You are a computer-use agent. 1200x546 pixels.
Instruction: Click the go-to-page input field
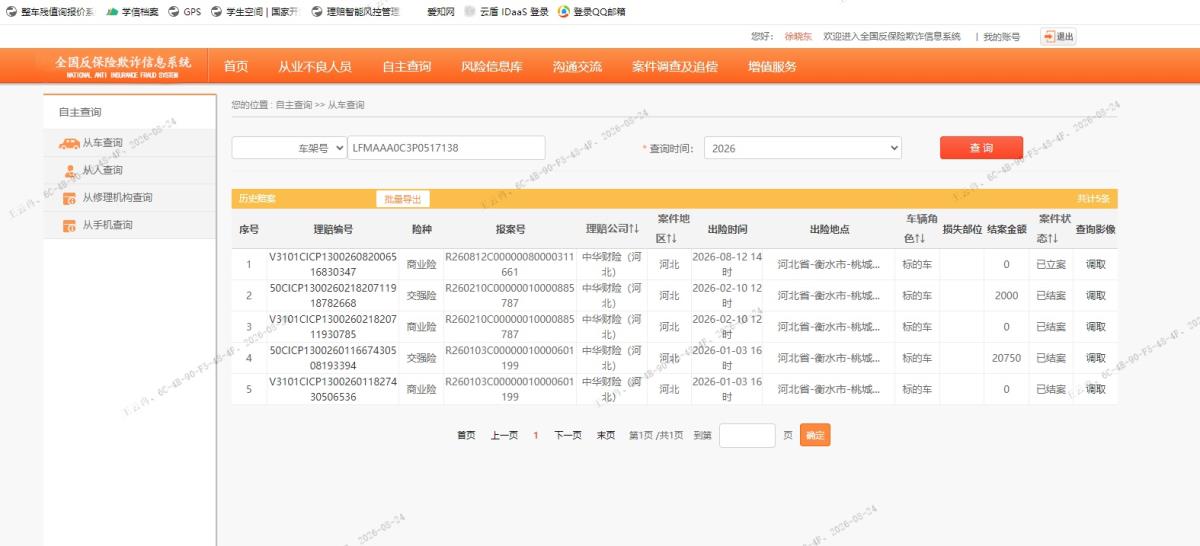(747, 435)
